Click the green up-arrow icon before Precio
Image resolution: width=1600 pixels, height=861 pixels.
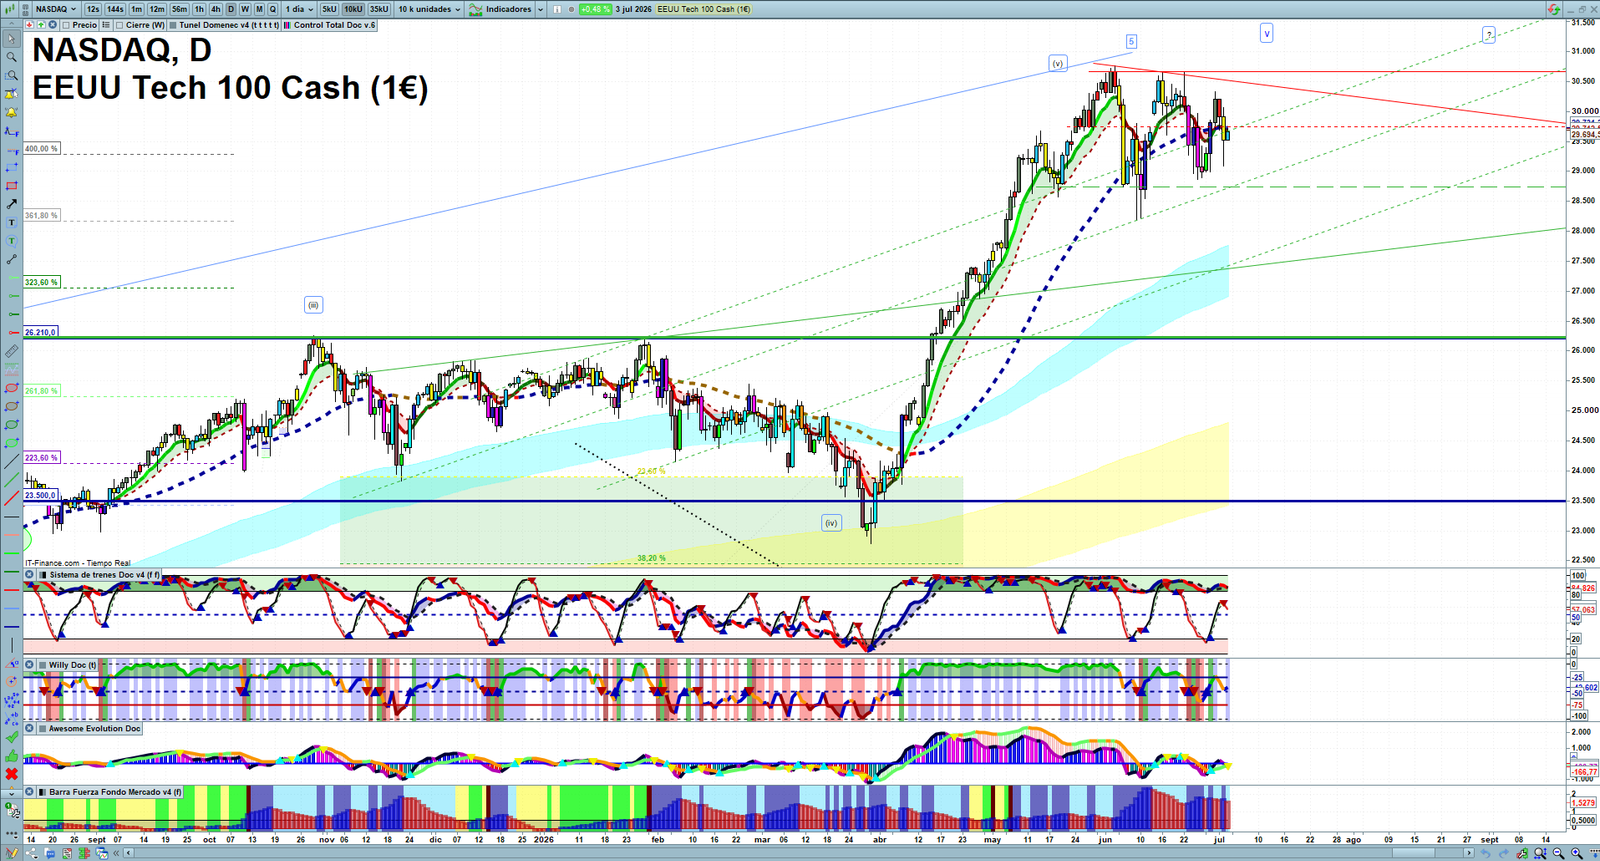(x=41, y=25)
